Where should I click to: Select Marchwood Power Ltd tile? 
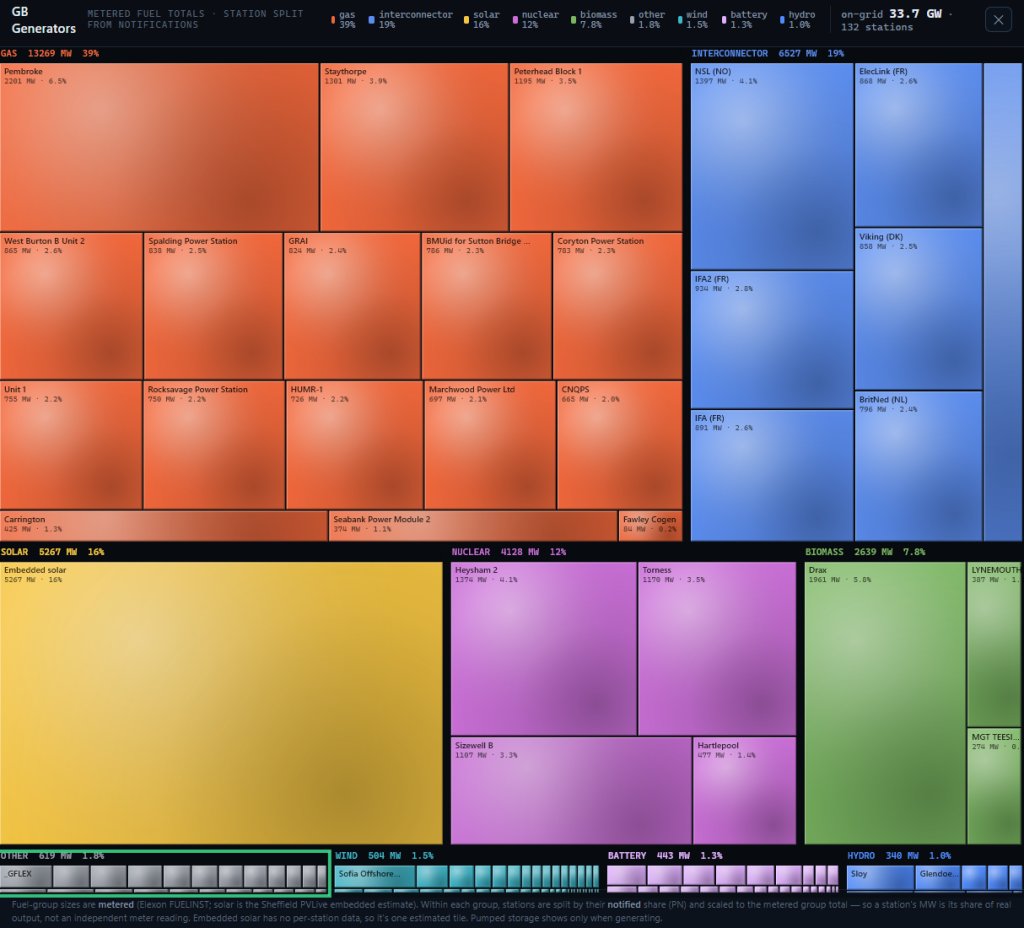click(490, 445)
